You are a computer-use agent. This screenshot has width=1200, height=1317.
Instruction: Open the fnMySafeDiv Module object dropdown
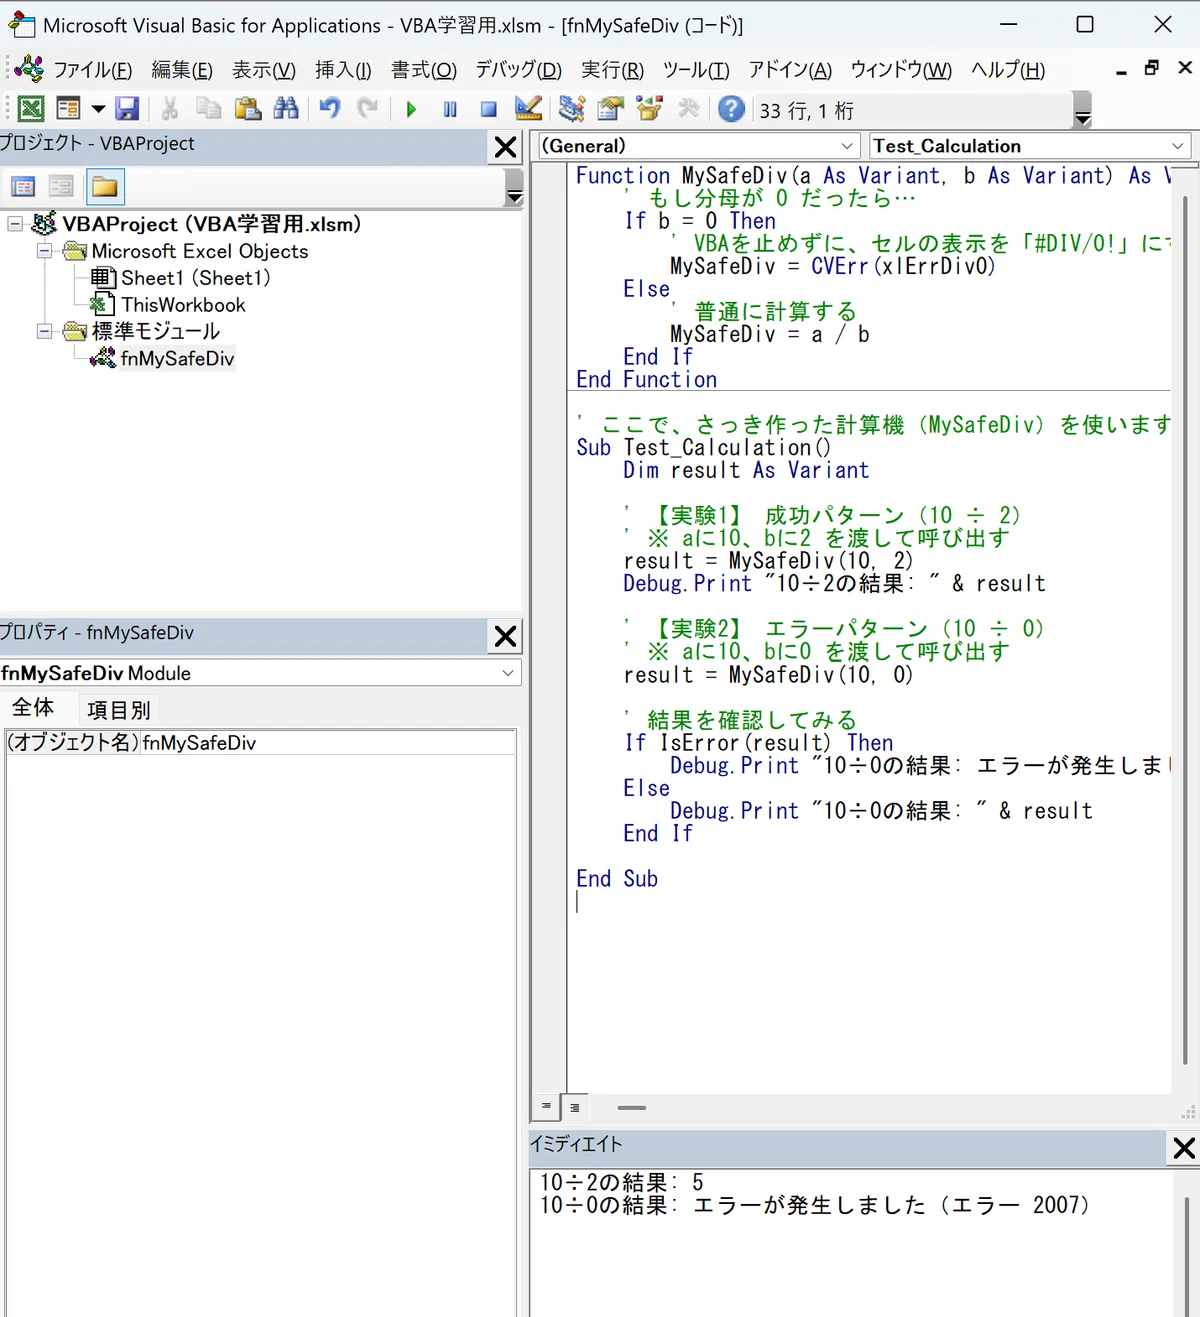pyautogui.click(x=508, y=673)
